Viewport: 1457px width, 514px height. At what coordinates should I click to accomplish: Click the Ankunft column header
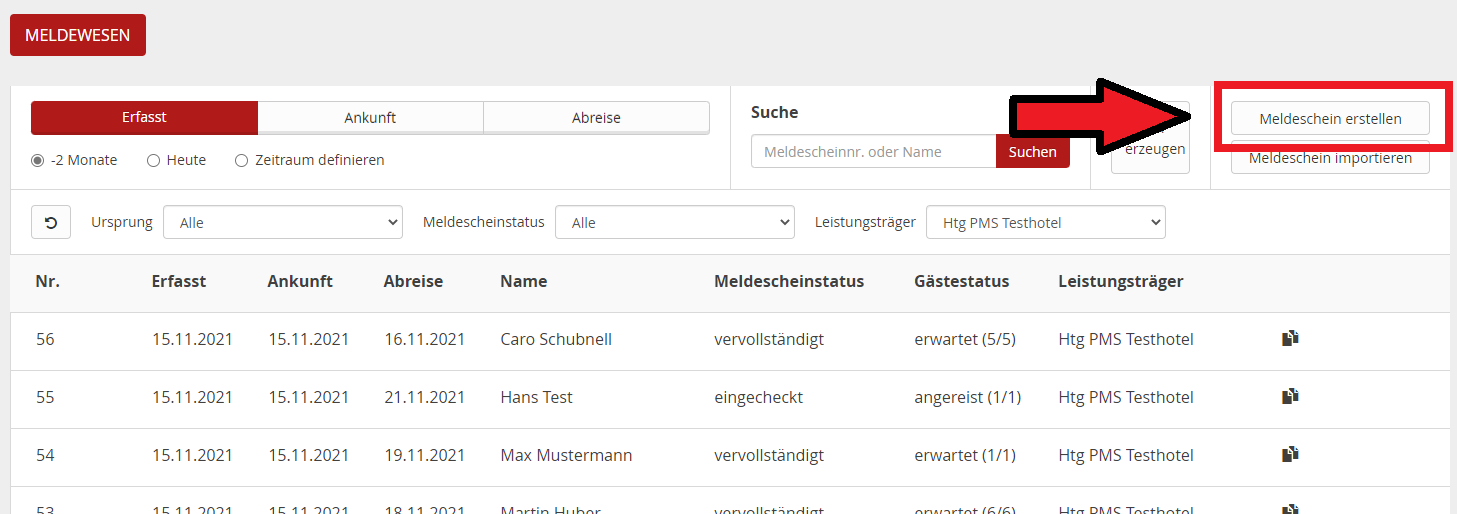(300, 281)
